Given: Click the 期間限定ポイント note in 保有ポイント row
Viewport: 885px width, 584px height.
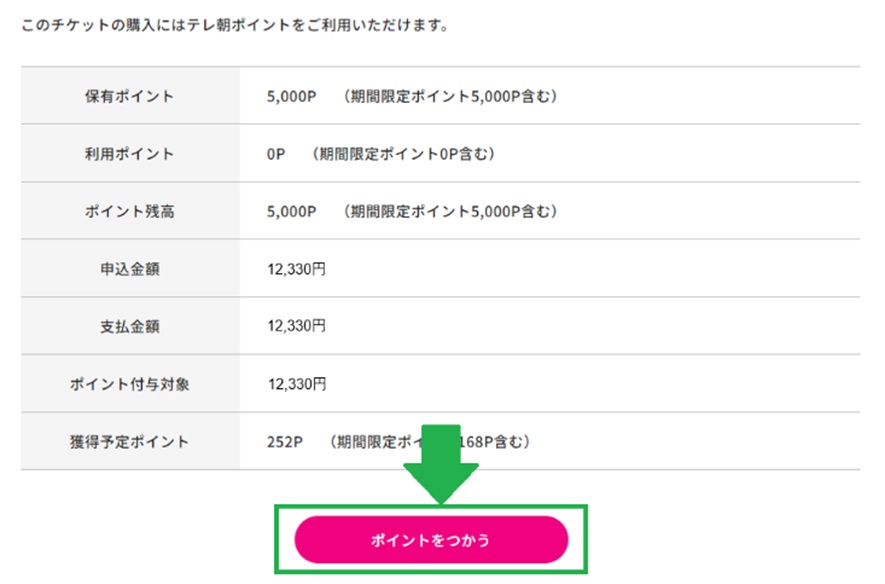Looking at the screenshot, I should click(x=448, y=97).
